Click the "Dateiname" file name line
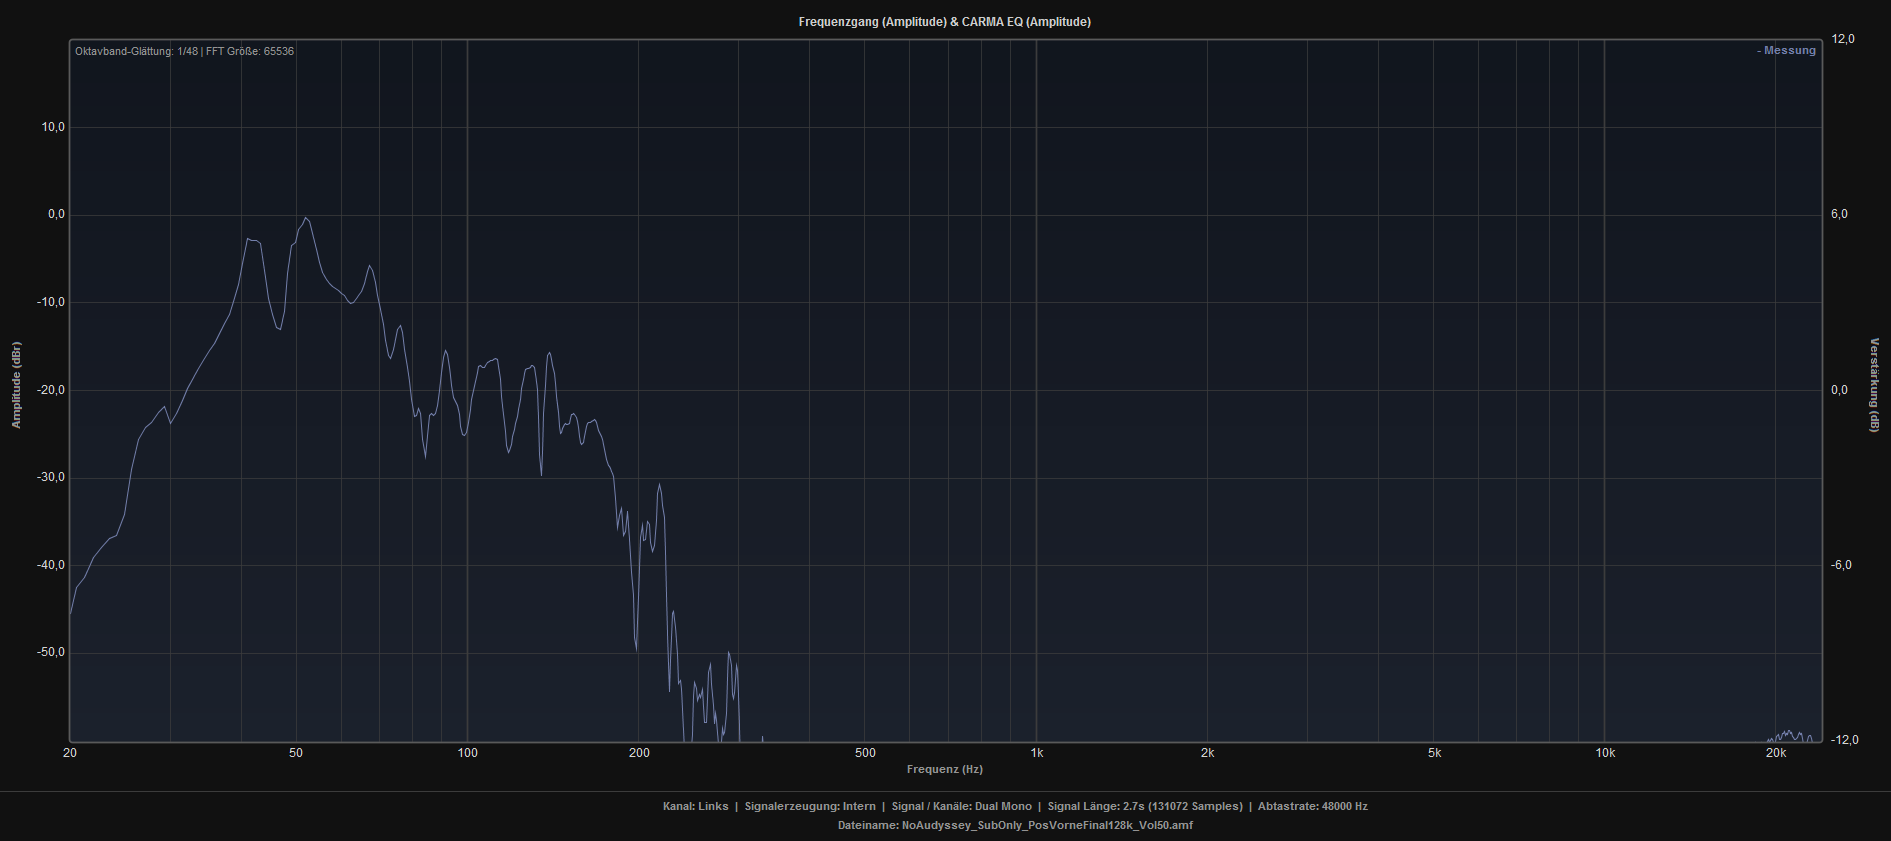The width and height of the screenshot is (1891, 841). point(1015,826)
